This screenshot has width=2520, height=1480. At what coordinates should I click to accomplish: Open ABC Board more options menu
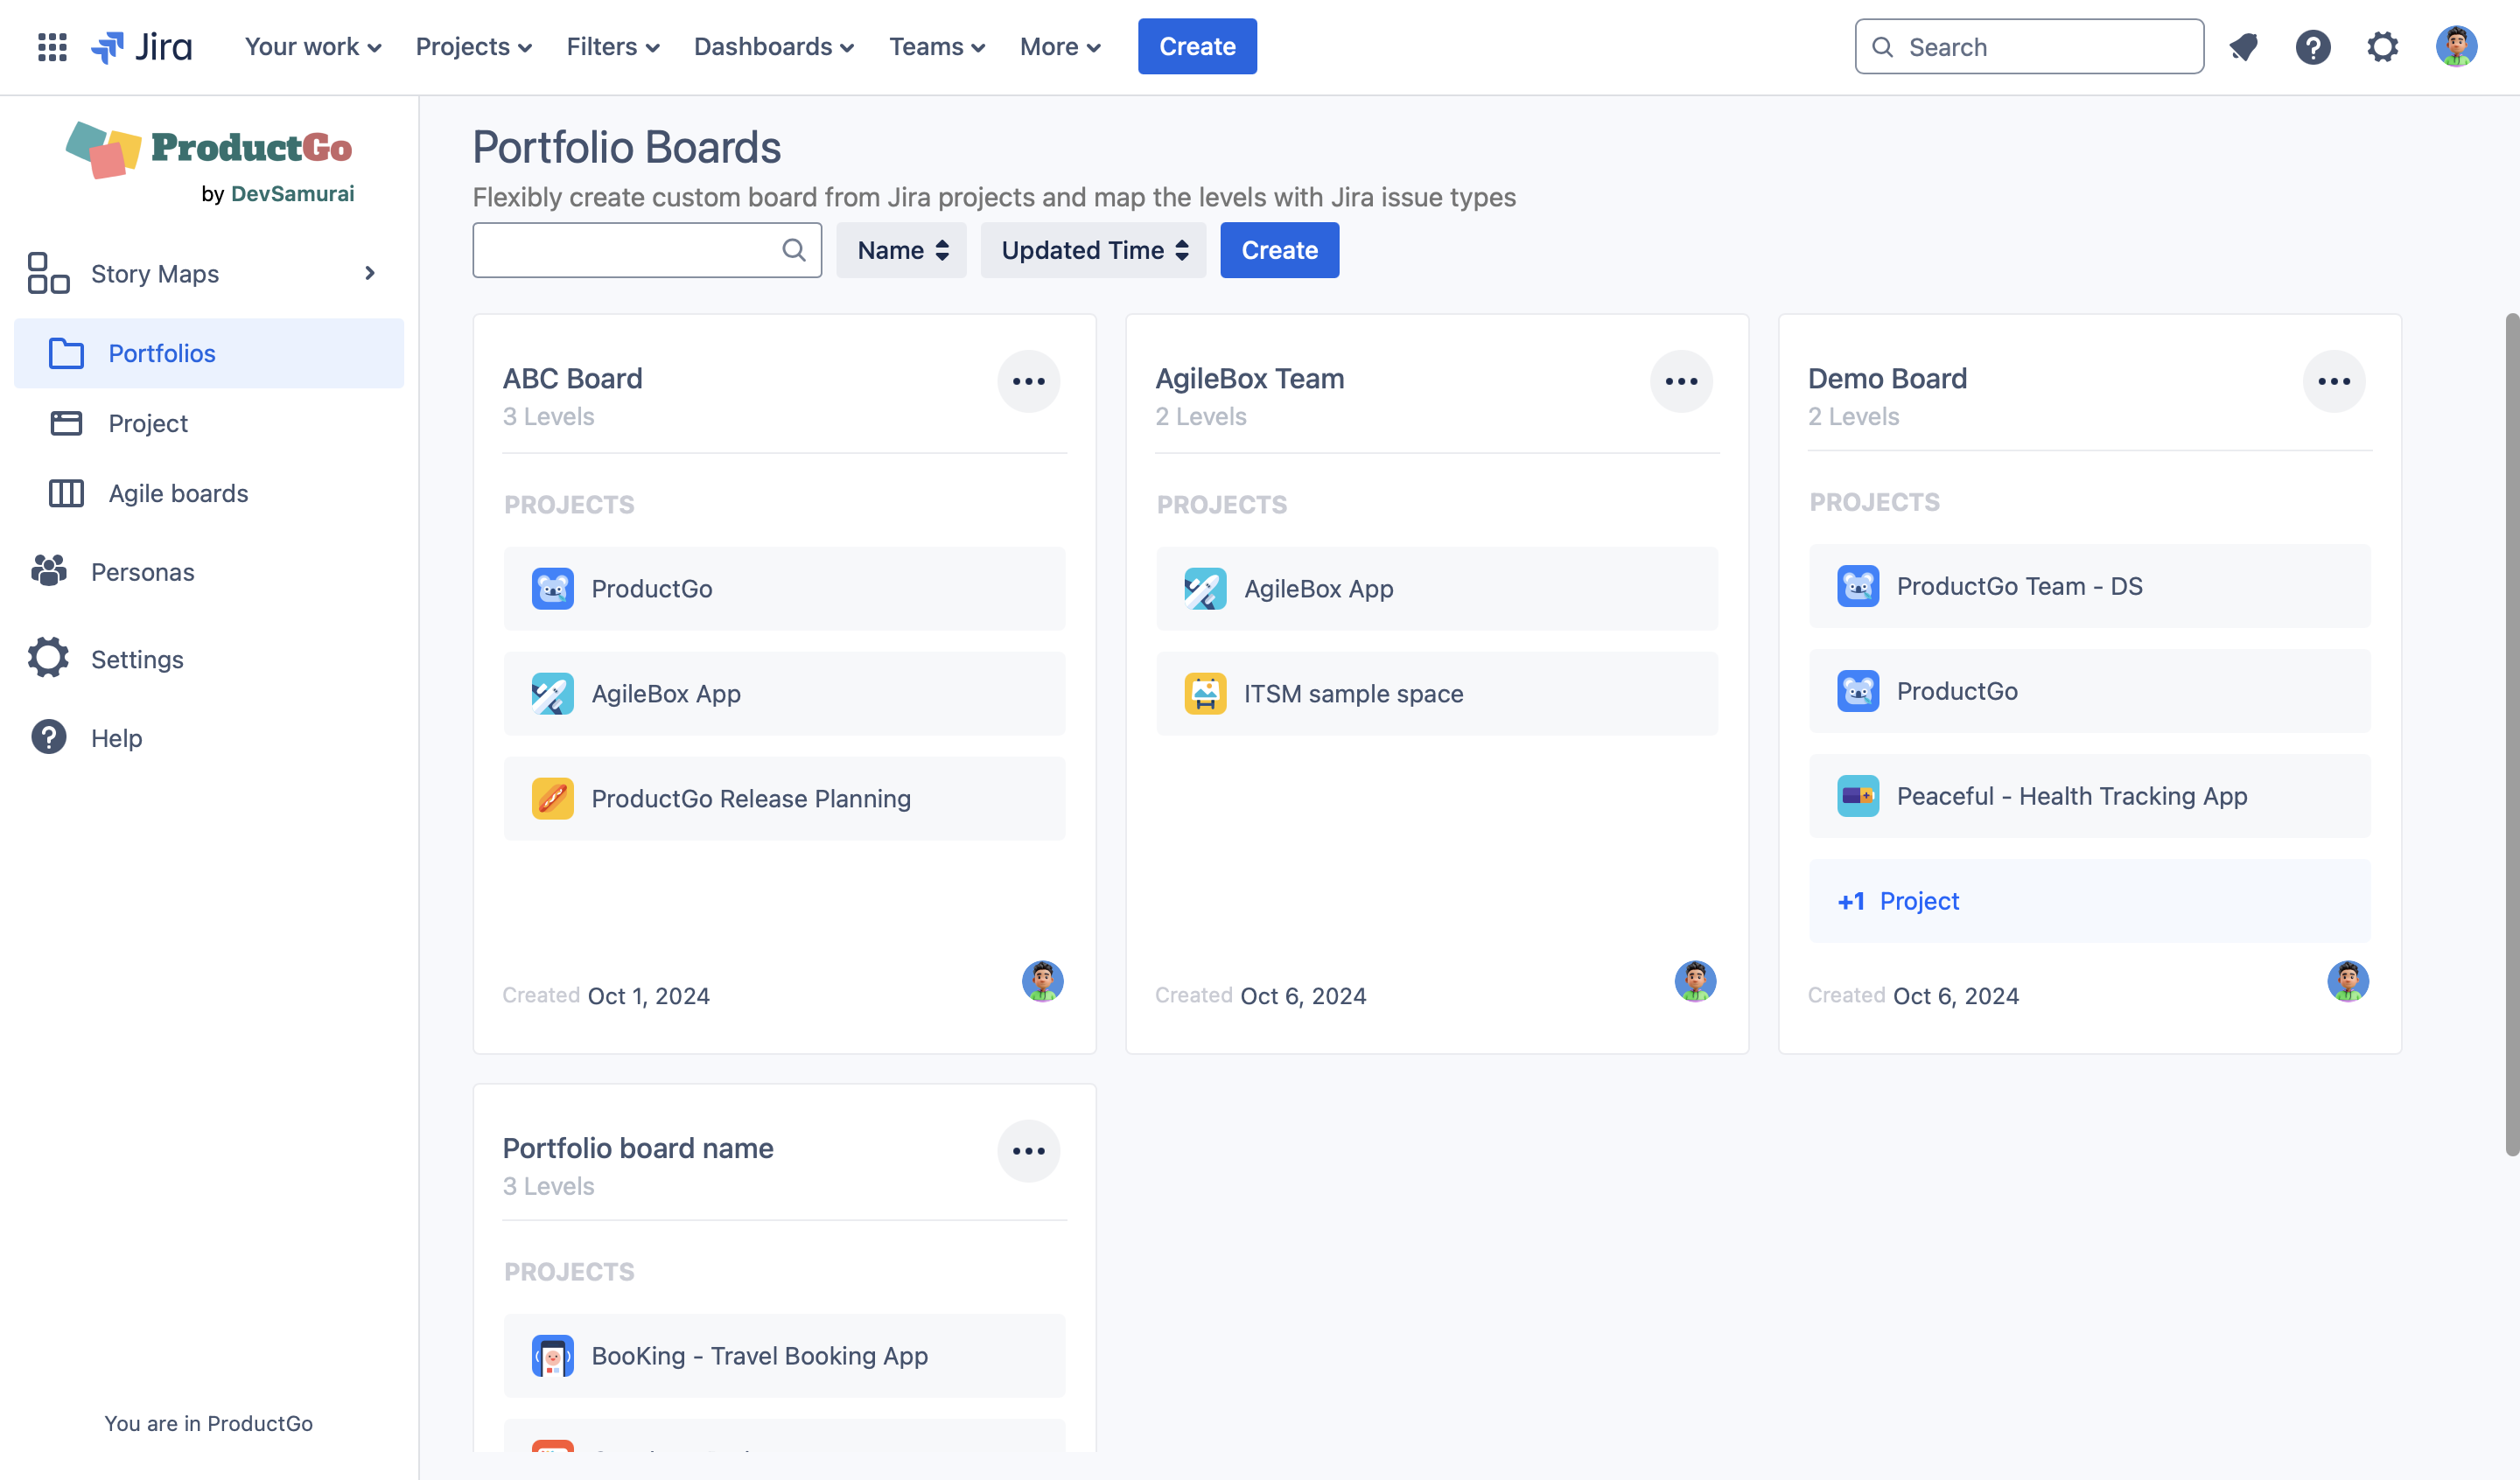click(x=1028, y=381)
